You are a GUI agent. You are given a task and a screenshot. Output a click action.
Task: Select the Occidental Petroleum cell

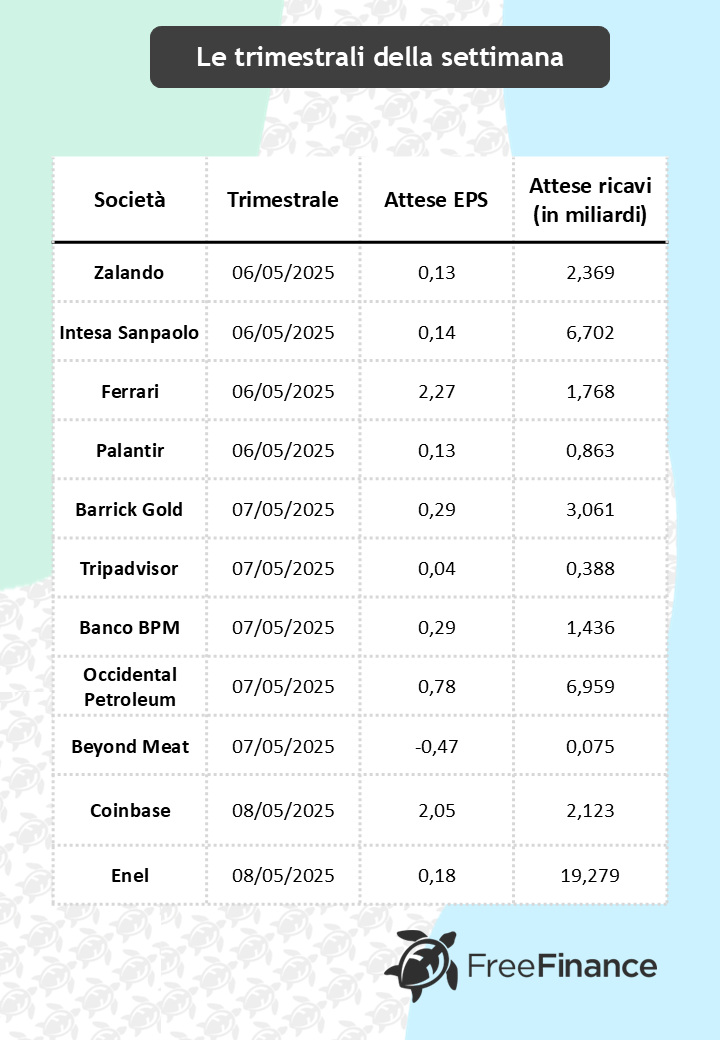(130, 687)
